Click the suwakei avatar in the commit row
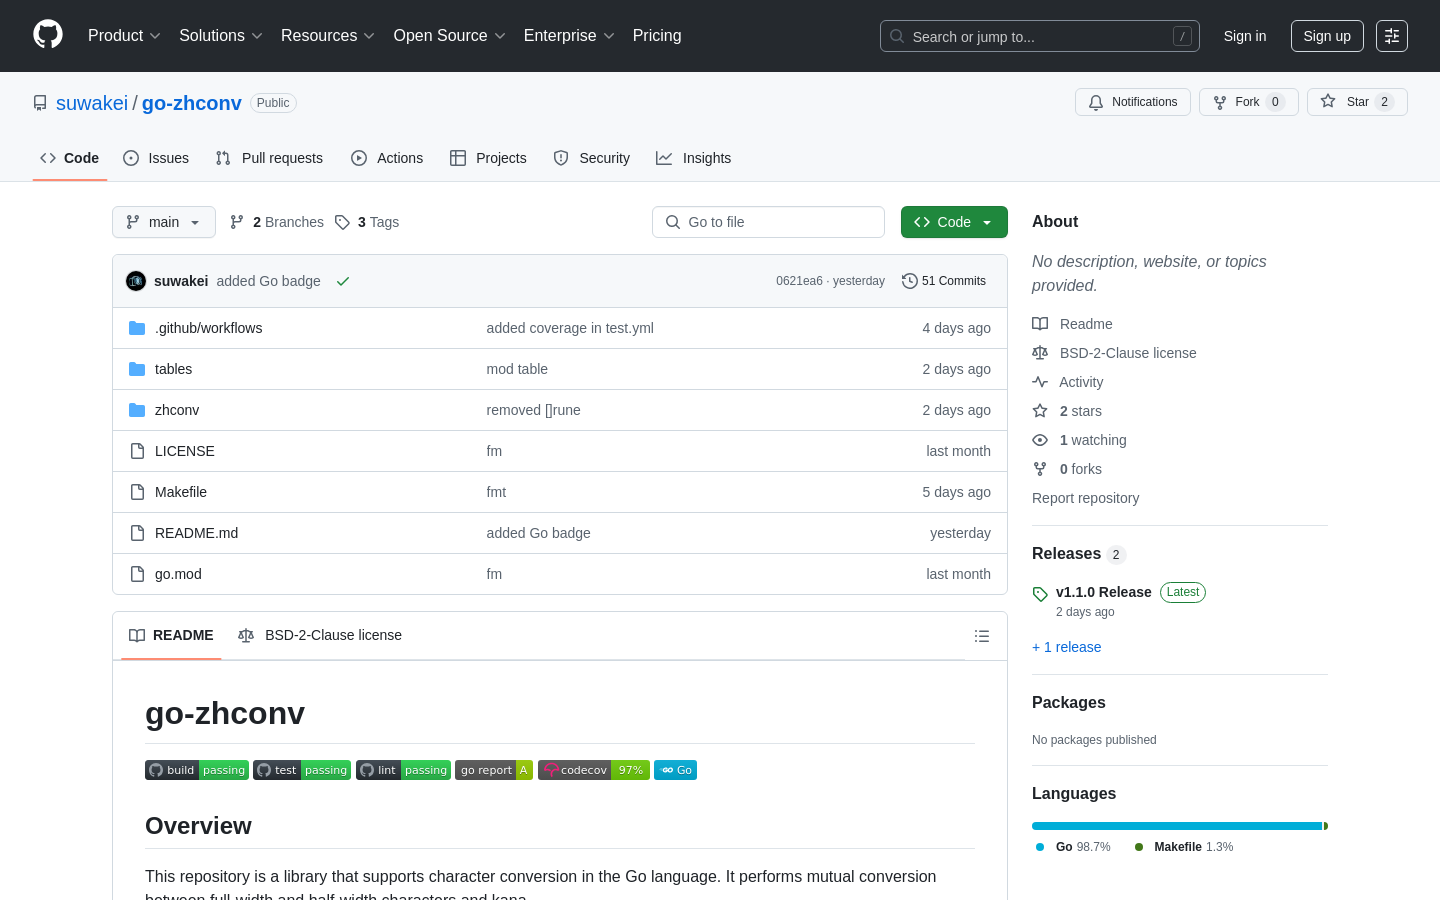The height and width of the screenshot is (900, 1440). pyautogui.click(x=136, y=281)
